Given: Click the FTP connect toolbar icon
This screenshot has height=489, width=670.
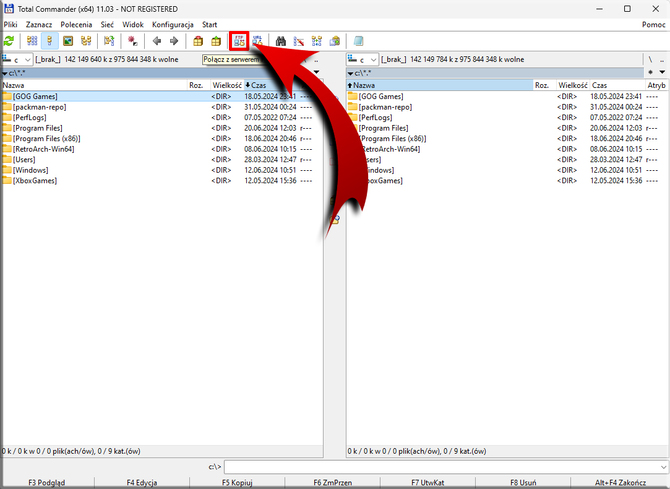Looking at the screenshot, I should click(x=239, y=41).
